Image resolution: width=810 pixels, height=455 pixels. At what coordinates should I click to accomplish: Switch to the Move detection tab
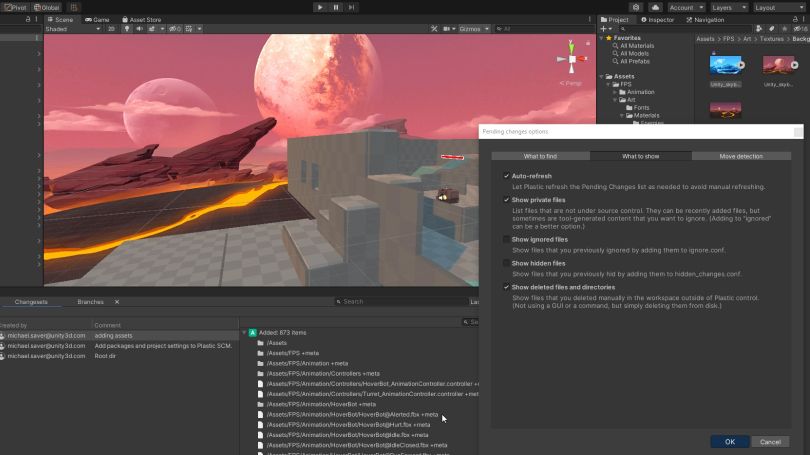(740, 156)
